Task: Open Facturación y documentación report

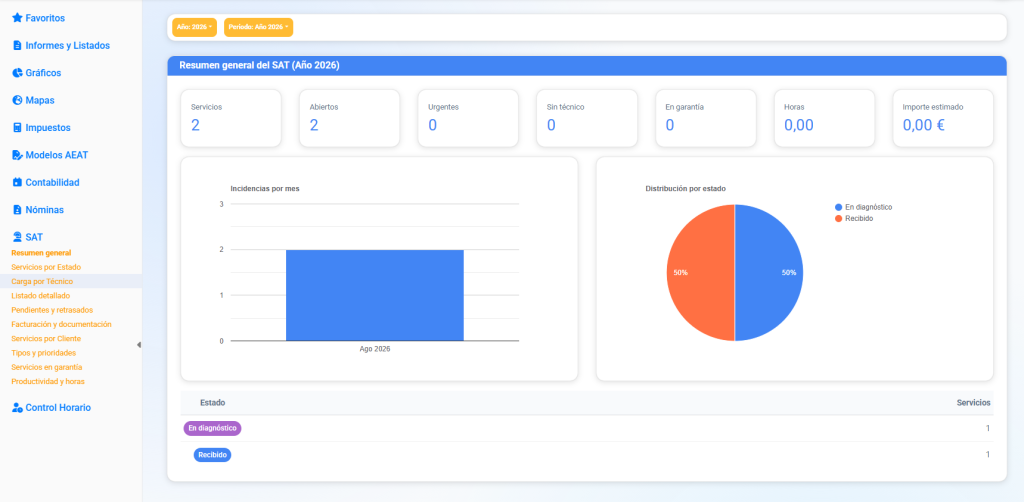Action: (x=61, y=324)
